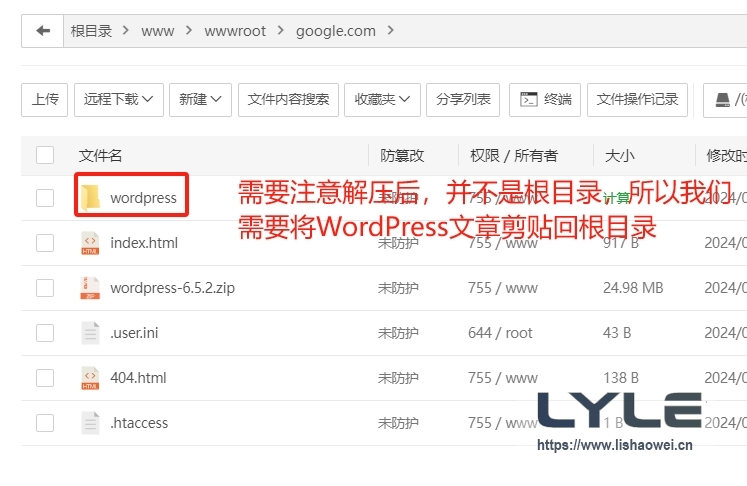Expand the 收藏夹 dropdown
Screen dimensions: 747x486
point(382,100)
